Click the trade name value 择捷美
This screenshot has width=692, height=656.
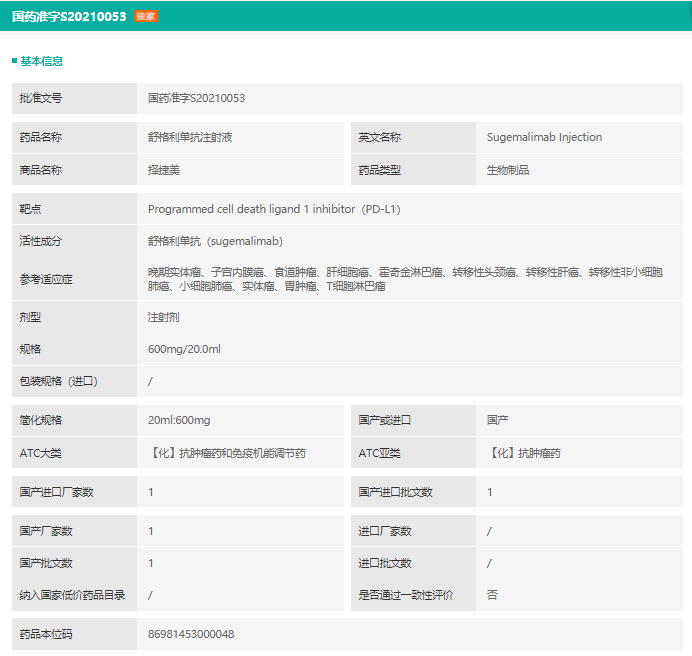pyautogui.click(x=164, y=170)
